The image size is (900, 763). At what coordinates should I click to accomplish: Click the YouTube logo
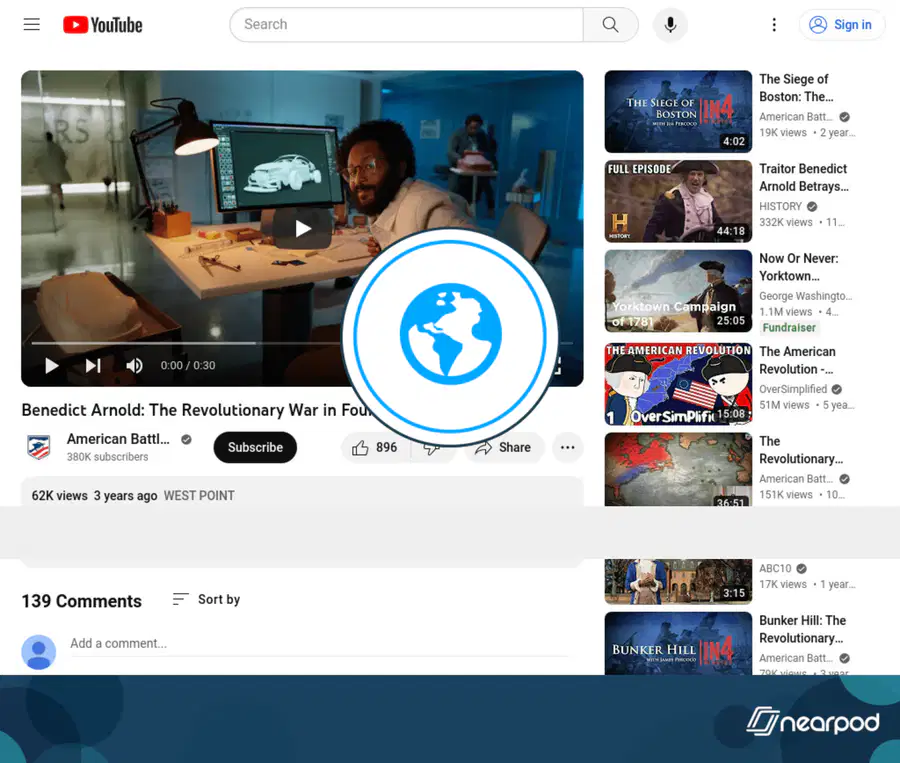[103, 25]
